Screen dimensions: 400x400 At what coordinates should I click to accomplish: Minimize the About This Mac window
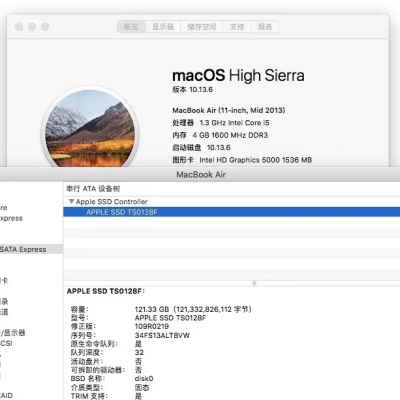32,27
